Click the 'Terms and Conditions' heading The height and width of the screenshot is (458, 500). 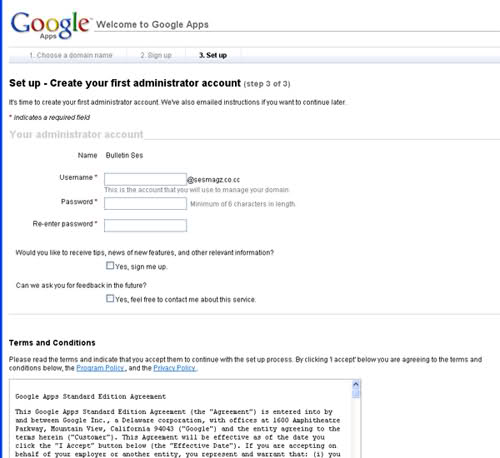tap(52, 343)
